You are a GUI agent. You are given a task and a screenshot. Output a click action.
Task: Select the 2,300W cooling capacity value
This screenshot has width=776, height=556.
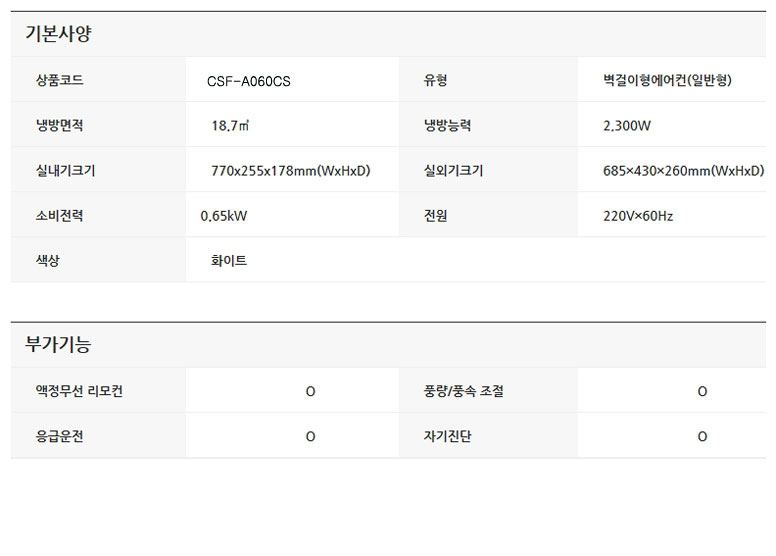[x=627, y=126]
